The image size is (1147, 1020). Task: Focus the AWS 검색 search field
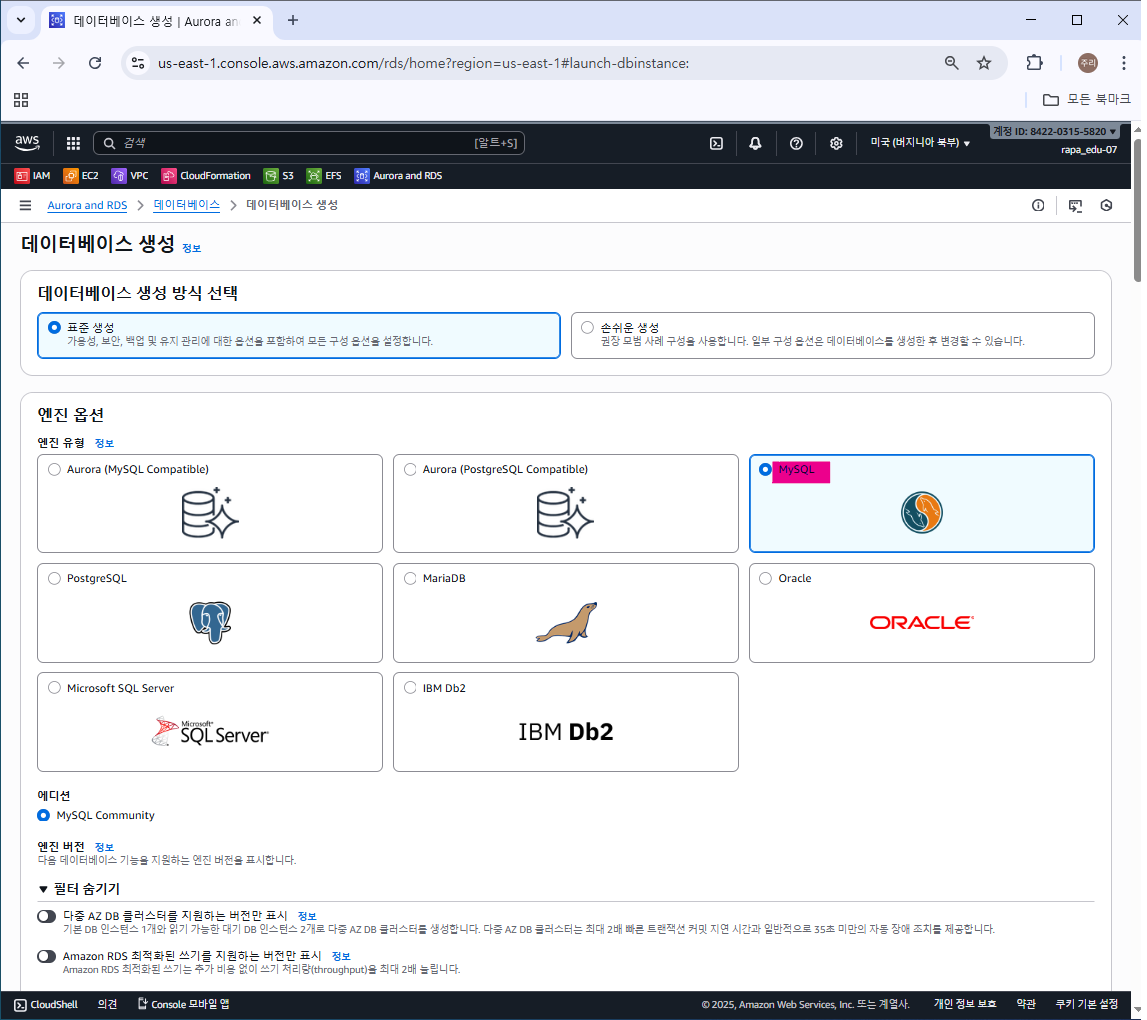[x=309, y=143]
